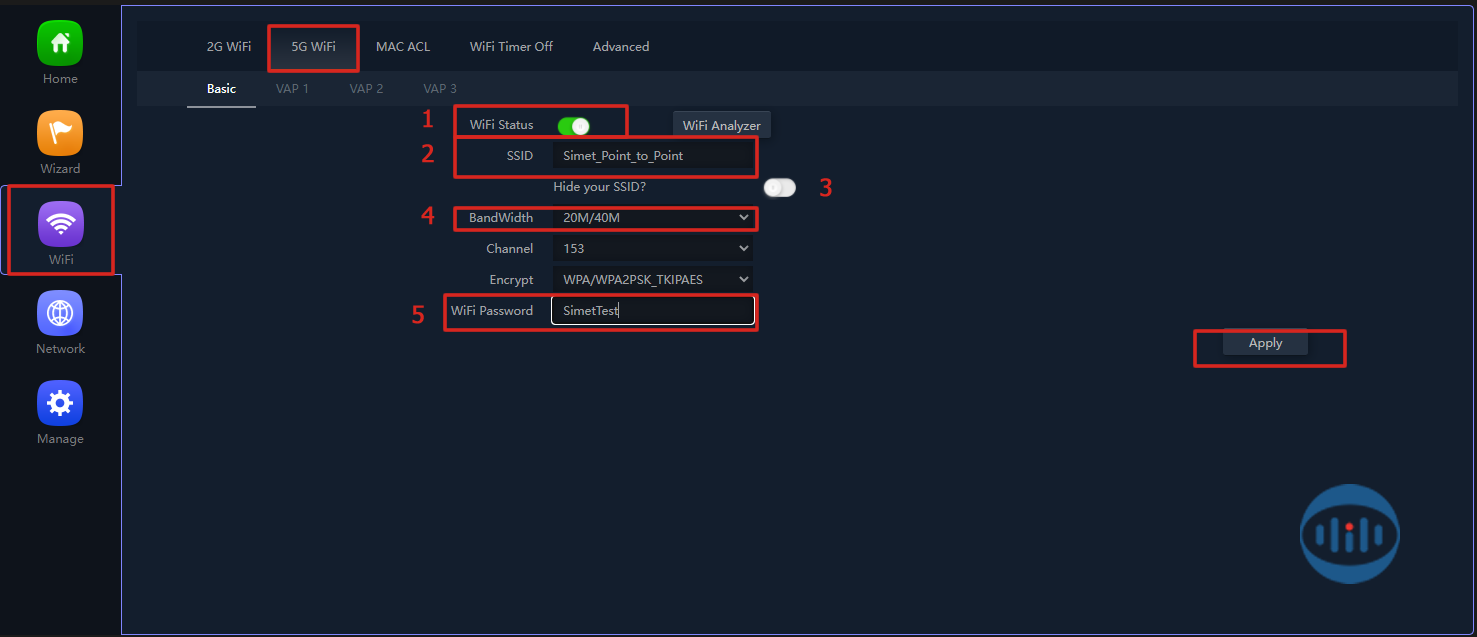Switch to the 2G WiFi tab
1477x637 pixels.
point(229,47)
